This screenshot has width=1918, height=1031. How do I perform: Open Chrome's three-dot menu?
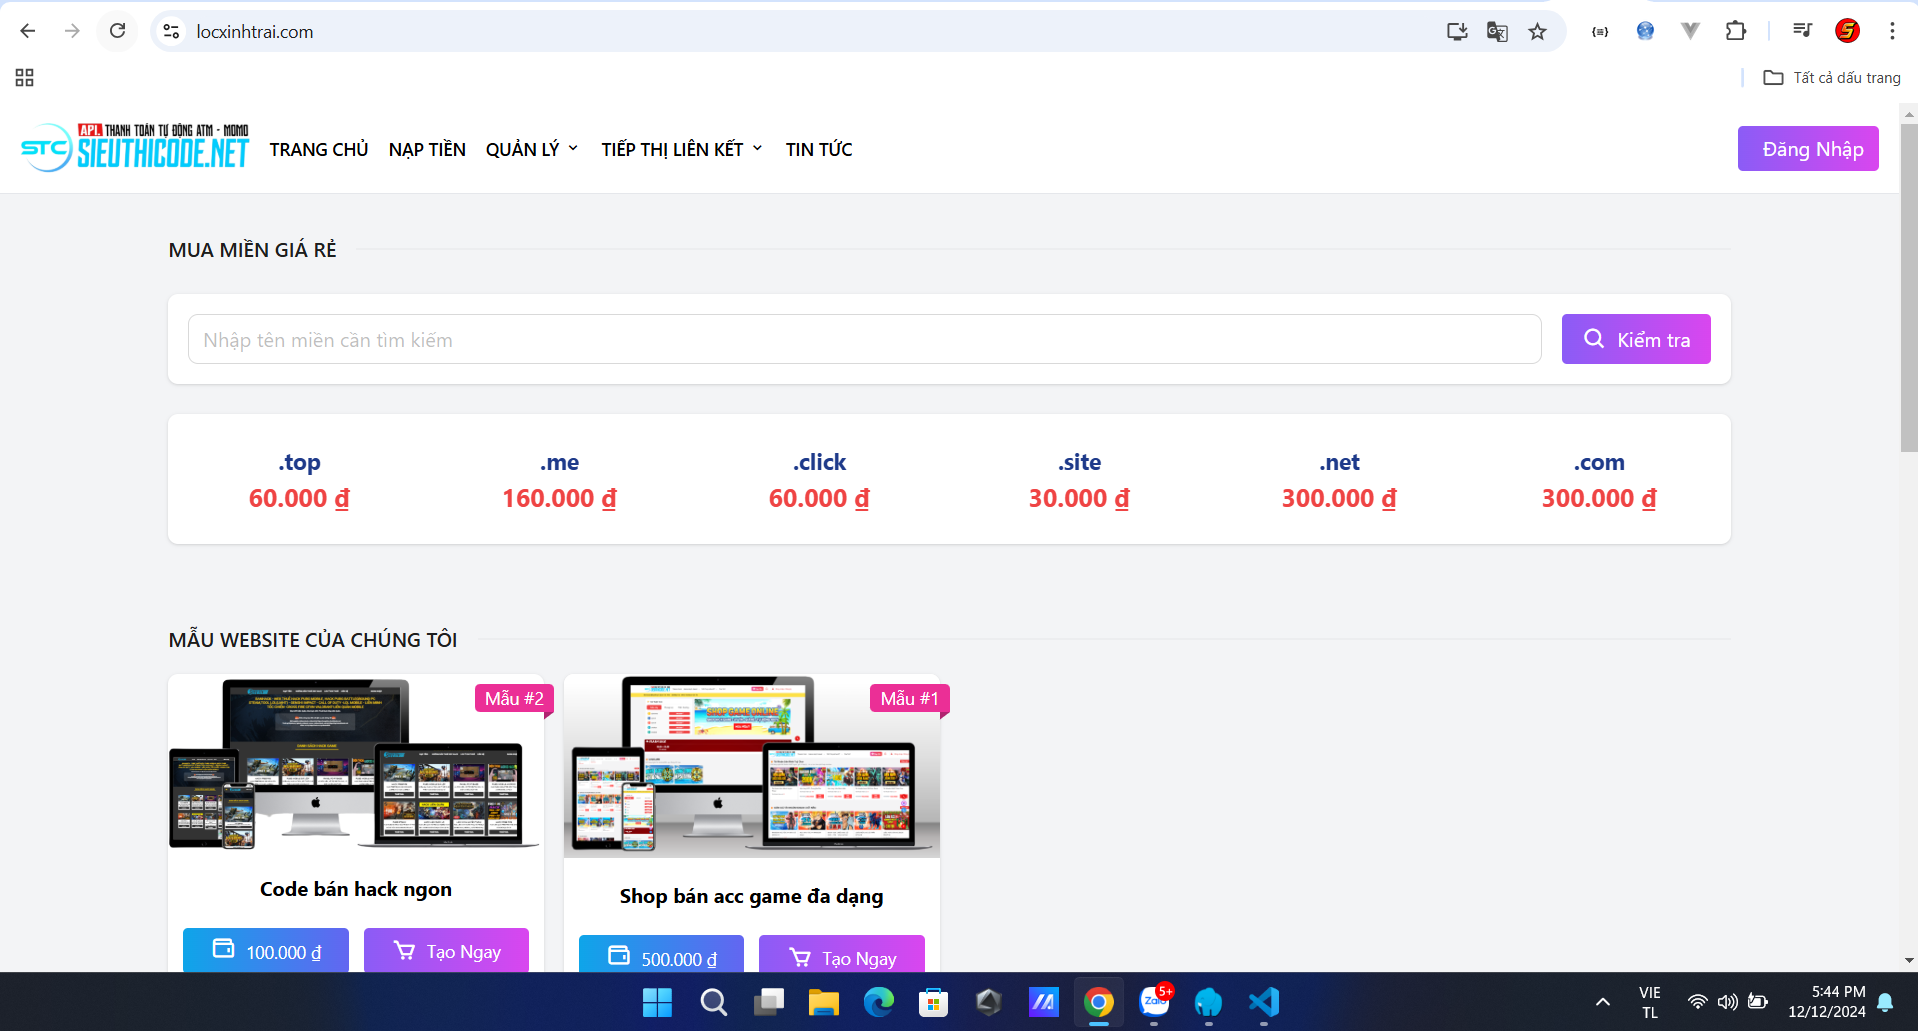pos(1892,31)
